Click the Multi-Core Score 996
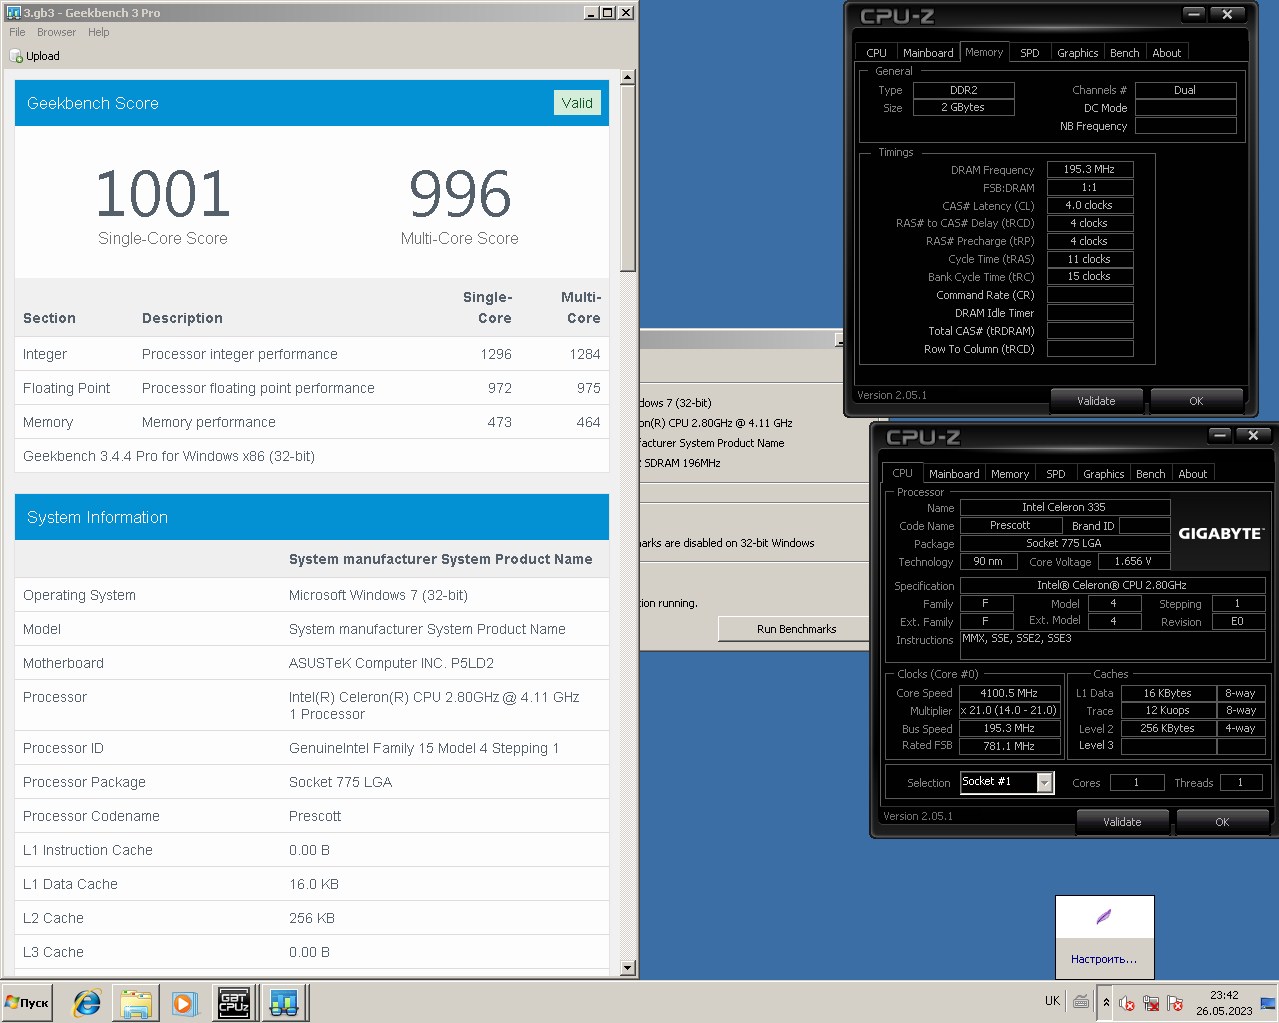1279x1023 pixels. (460, 194)
